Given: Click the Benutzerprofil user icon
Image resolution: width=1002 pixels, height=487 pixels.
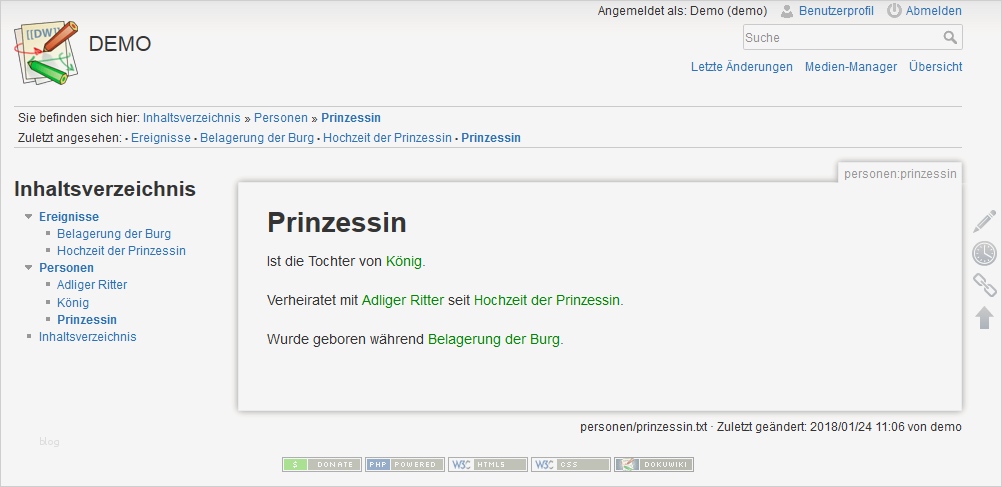Looking at the screenshot, I should coord(787,11).
